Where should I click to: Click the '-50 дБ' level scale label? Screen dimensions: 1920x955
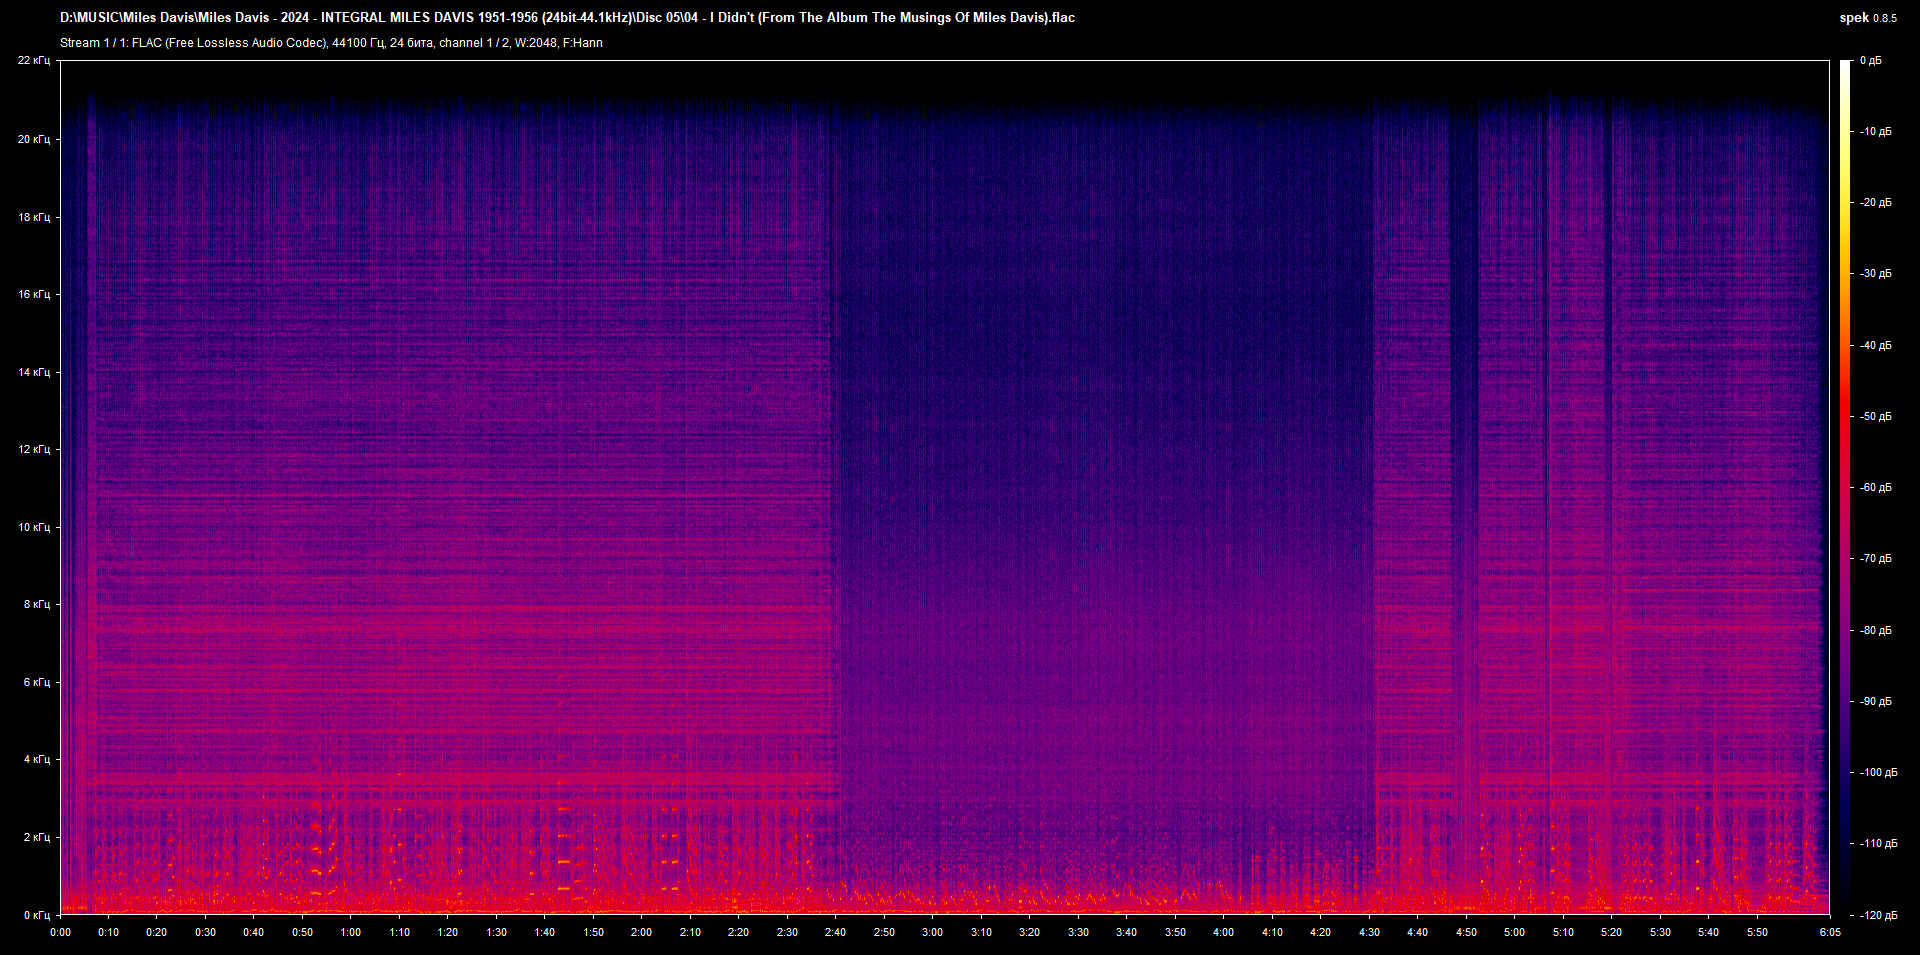pos(1875,417)
